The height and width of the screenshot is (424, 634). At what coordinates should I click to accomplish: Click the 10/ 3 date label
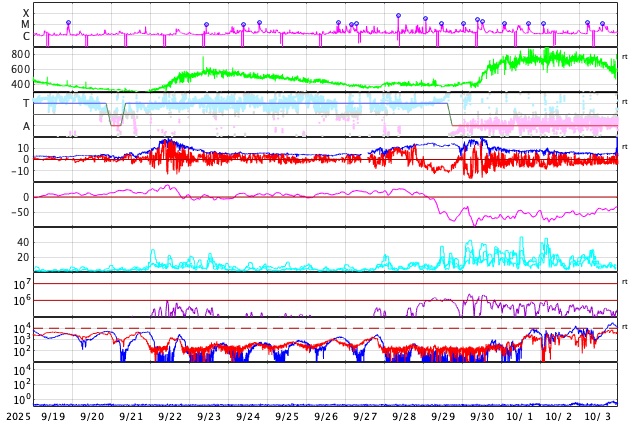click(598, 416)
